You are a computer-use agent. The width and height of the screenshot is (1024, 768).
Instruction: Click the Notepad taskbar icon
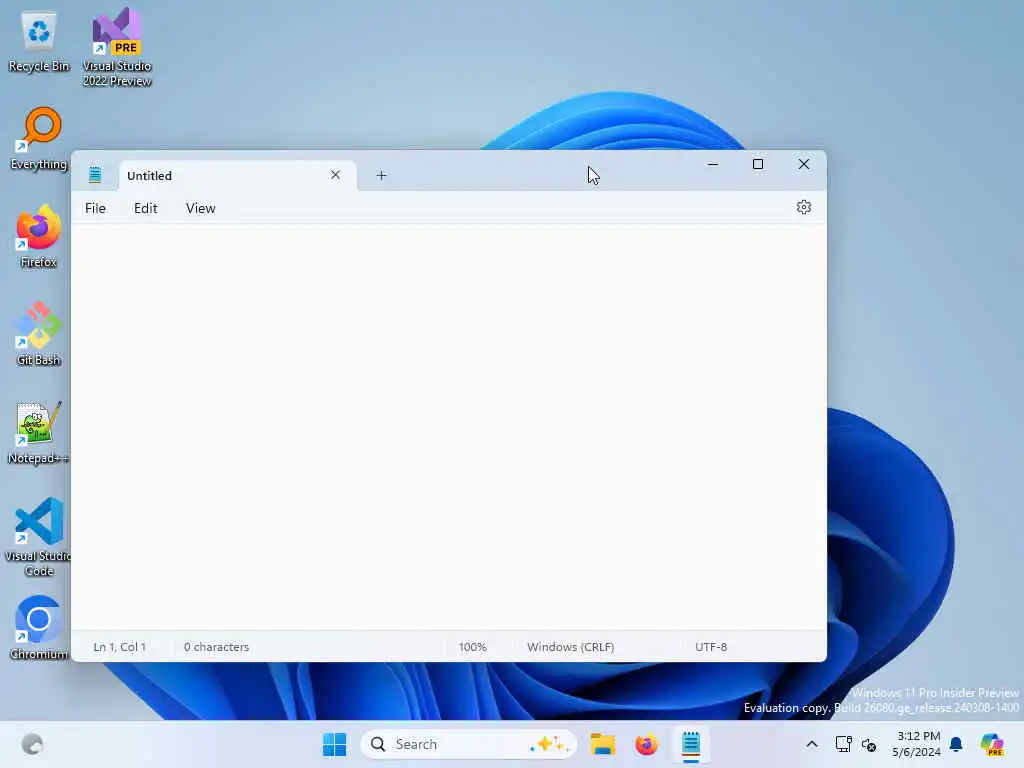[690, 744]
